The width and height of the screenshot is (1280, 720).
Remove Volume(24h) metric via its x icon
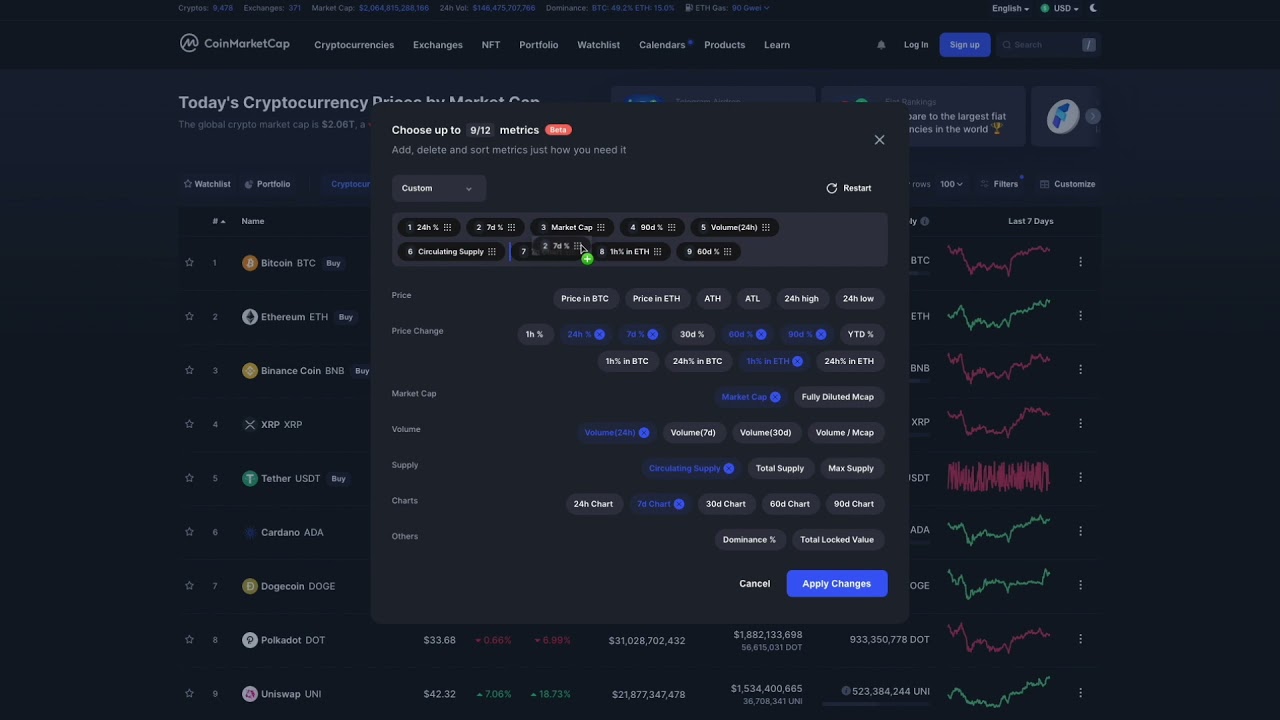click(643, 433)
